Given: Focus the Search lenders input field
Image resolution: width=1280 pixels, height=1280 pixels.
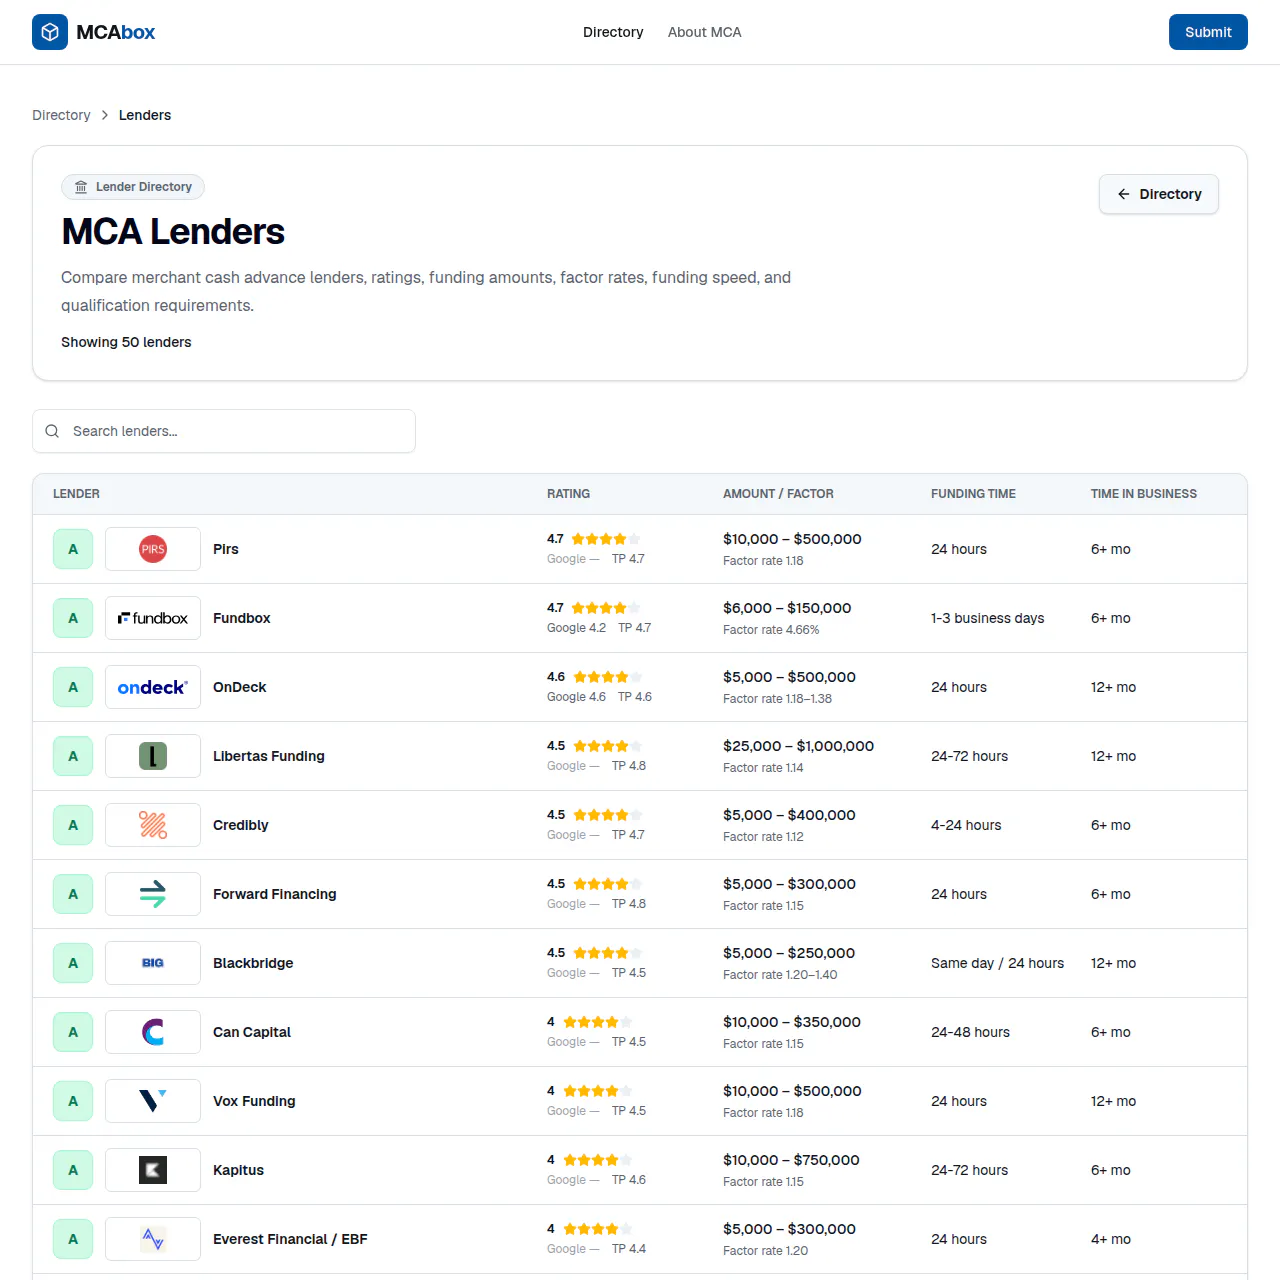Looking at the screenshot, I should click(224, 431).
